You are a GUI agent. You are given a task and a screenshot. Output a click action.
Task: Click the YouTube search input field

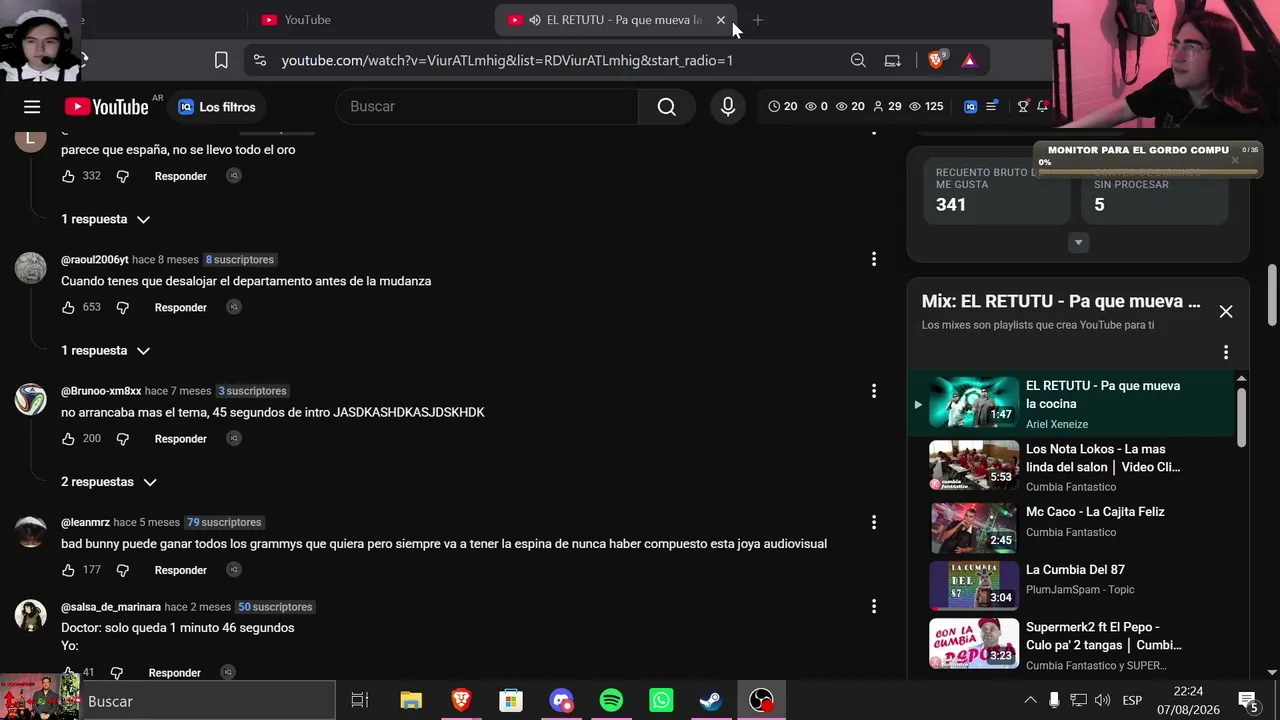point(487,107)
